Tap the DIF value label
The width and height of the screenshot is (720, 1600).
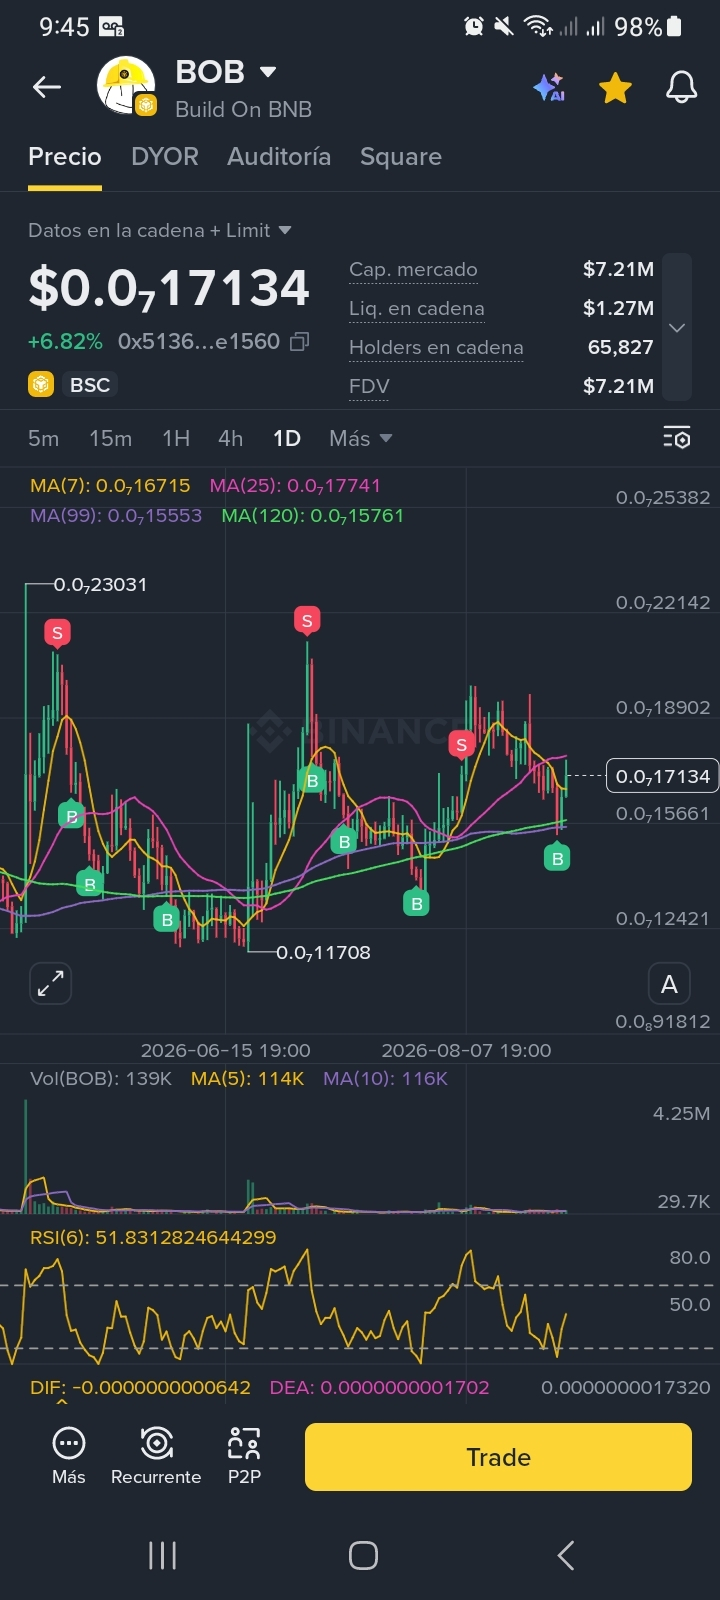point(140,1388)
